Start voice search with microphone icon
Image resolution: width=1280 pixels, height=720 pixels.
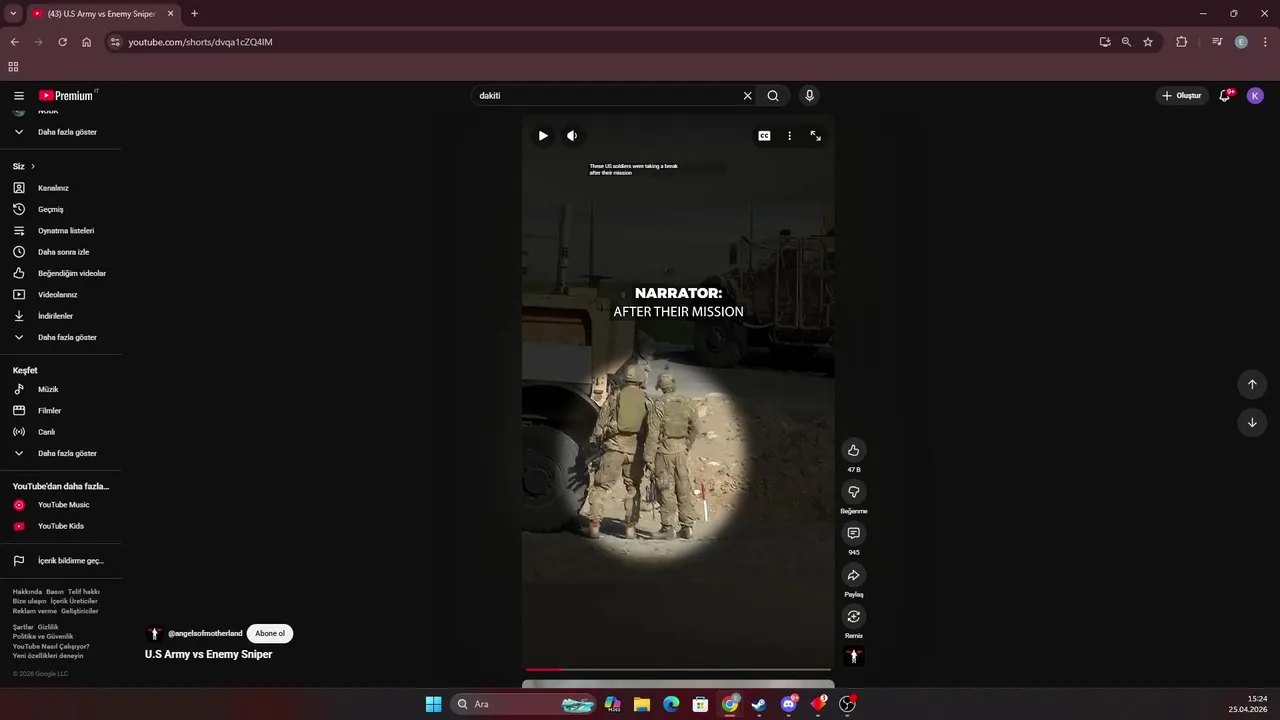[x=809, y=96]
